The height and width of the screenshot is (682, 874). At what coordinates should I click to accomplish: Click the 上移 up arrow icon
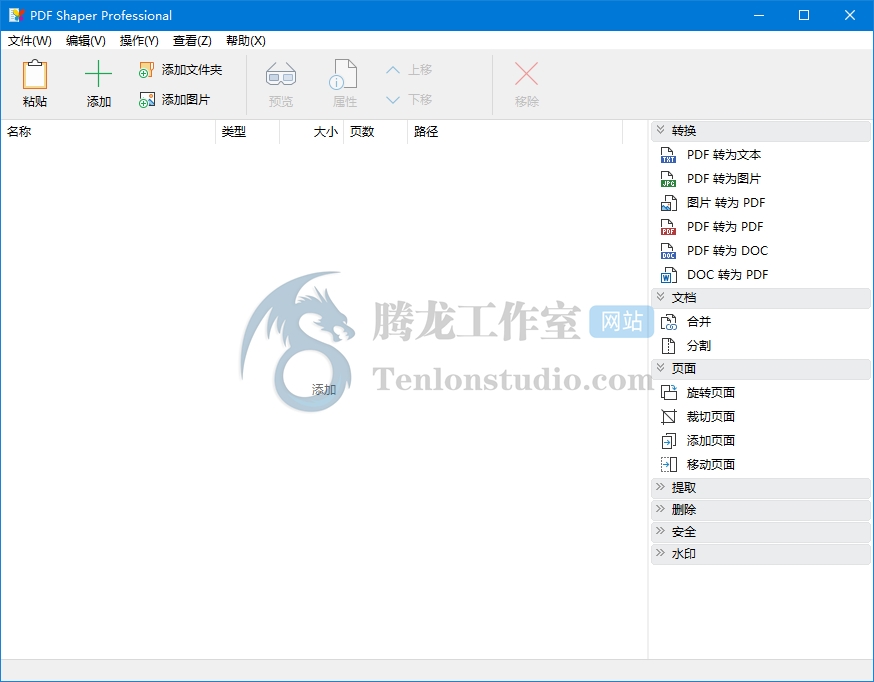393,70
